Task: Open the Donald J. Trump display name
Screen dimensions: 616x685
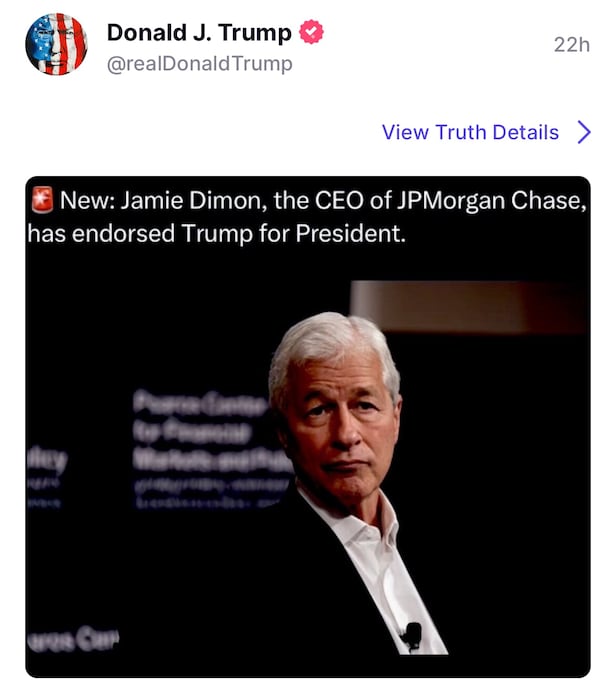Action: coord(198,32)
